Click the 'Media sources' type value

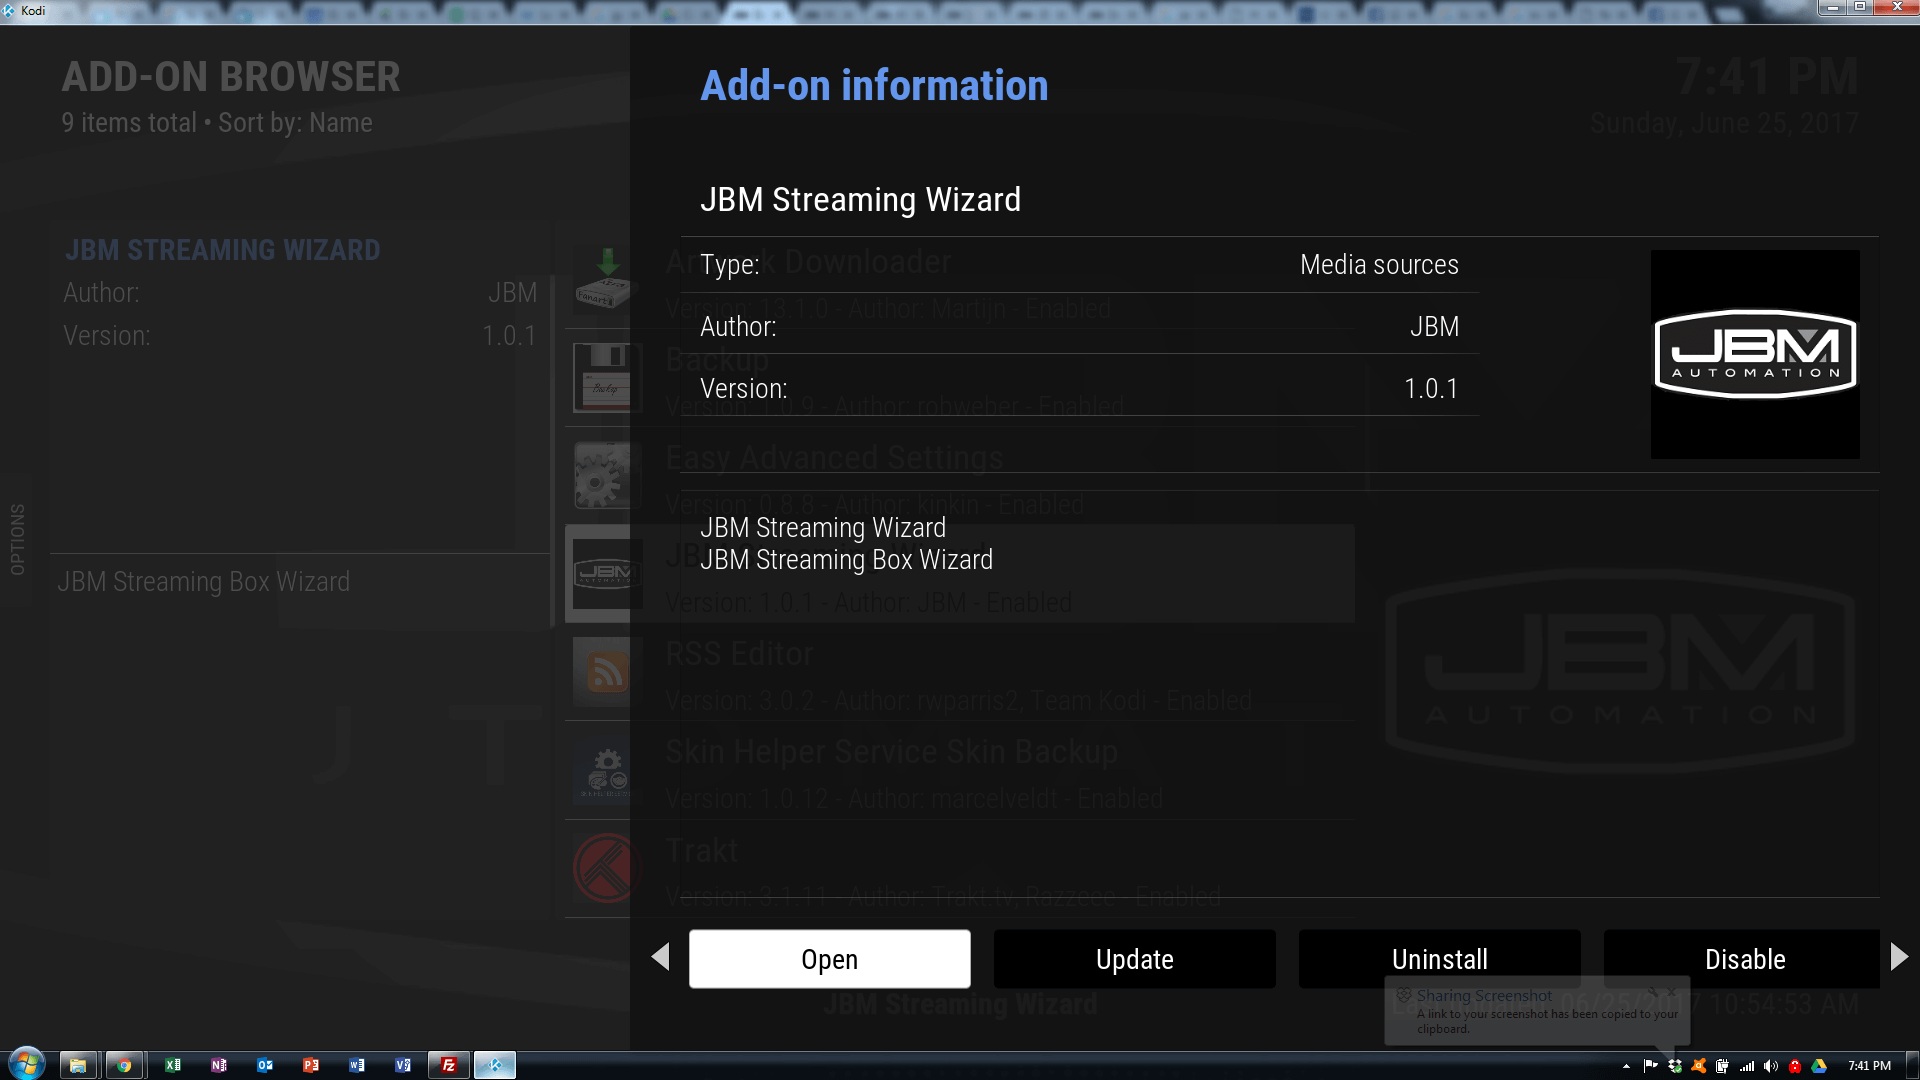[1379, 265]
